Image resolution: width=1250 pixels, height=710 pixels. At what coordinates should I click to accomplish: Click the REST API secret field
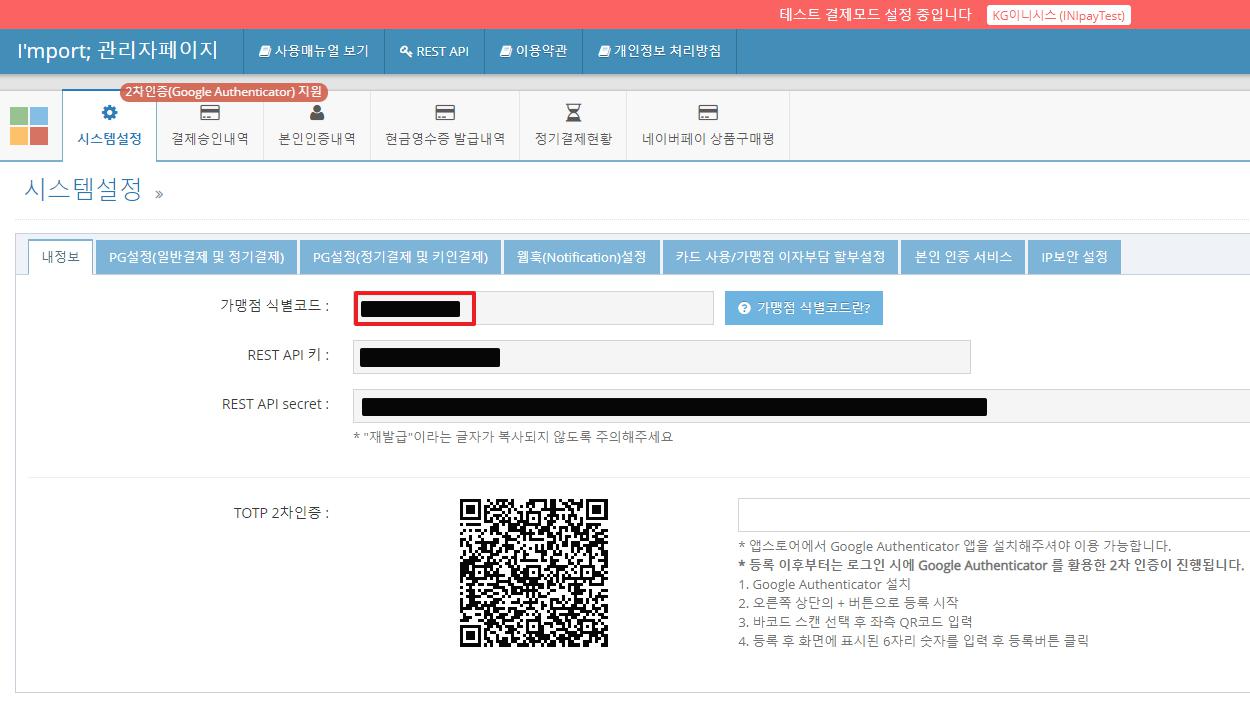tap(801, 406)
